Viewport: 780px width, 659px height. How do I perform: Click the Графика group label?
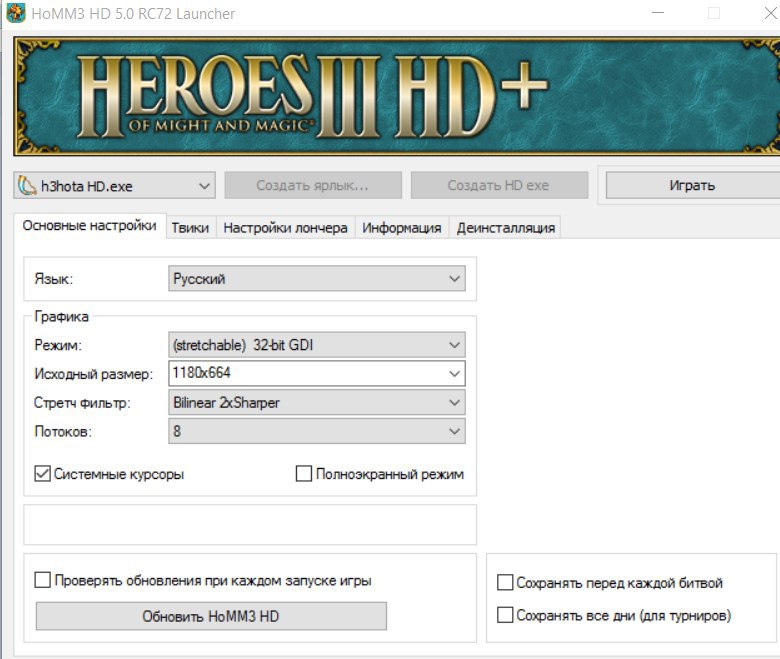[61, 317]
